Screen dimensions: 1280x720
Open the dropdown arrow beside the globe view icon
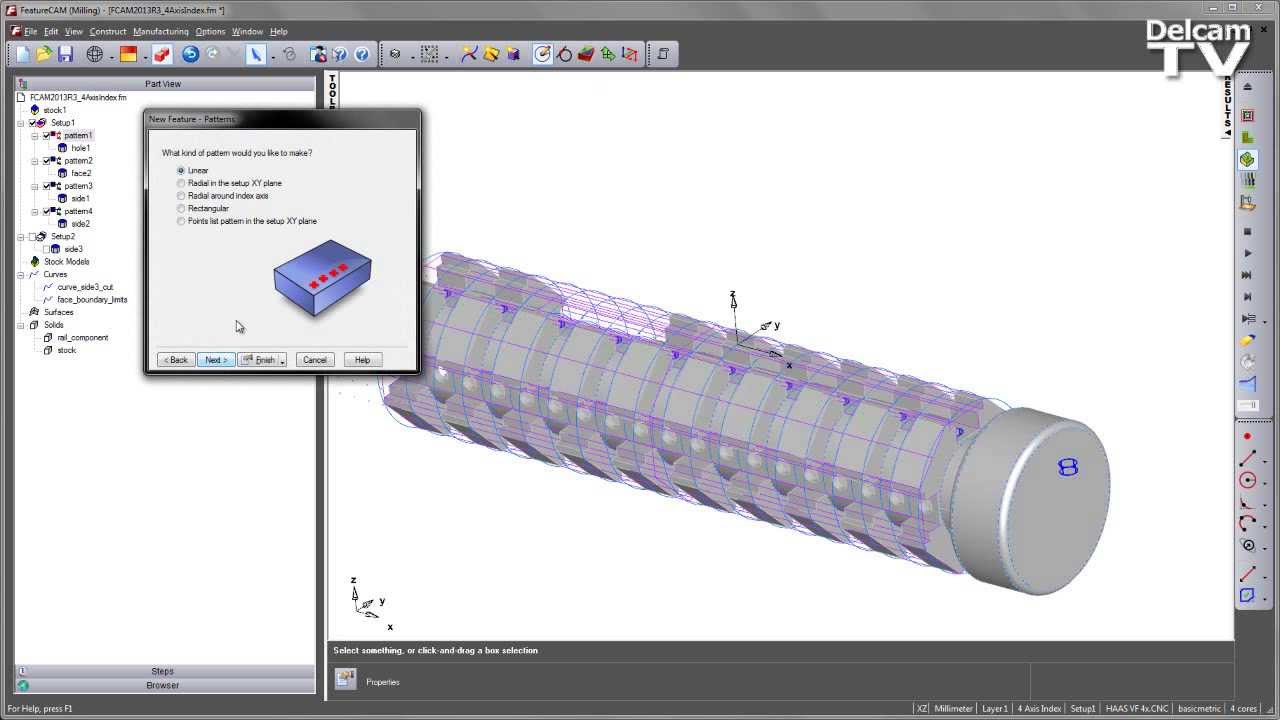click(111, 56)
